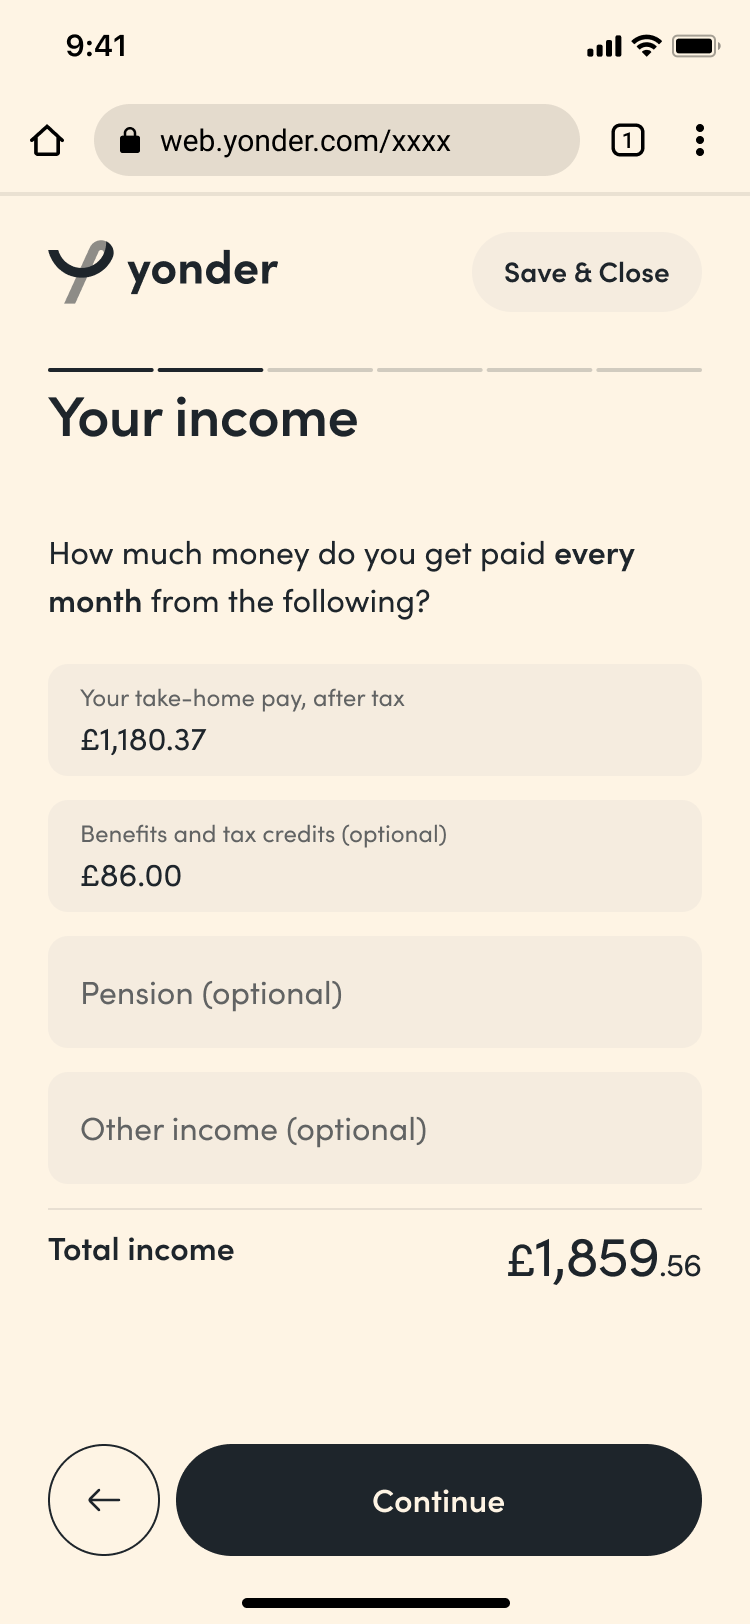Click the £1,859.56 total income amount

pos(603,1259)
